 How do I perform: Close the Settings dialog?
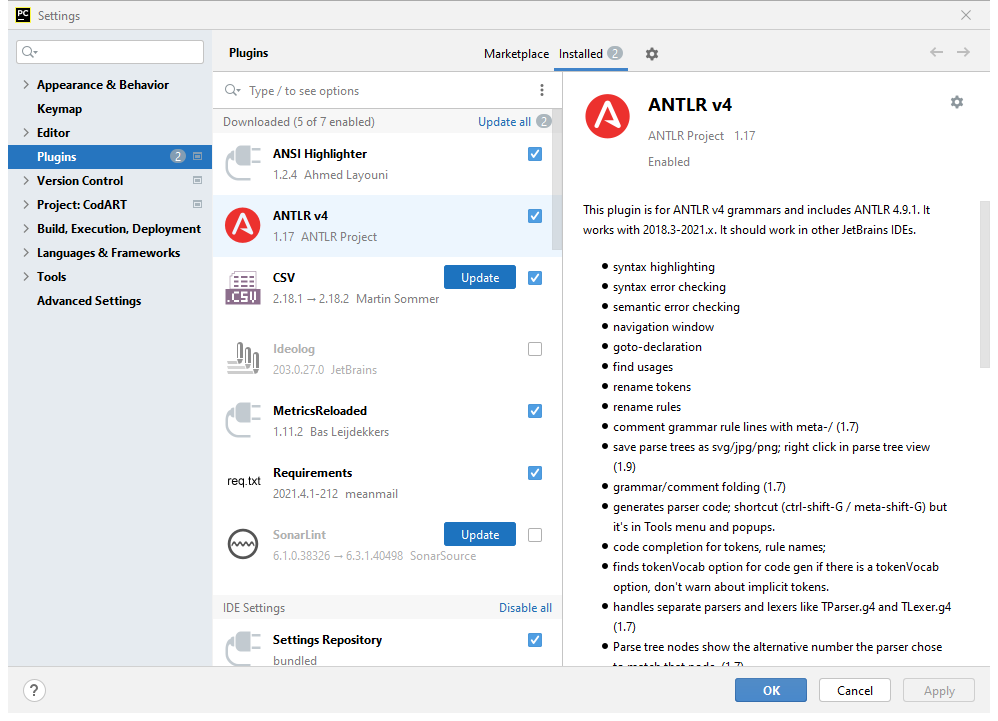966,15
